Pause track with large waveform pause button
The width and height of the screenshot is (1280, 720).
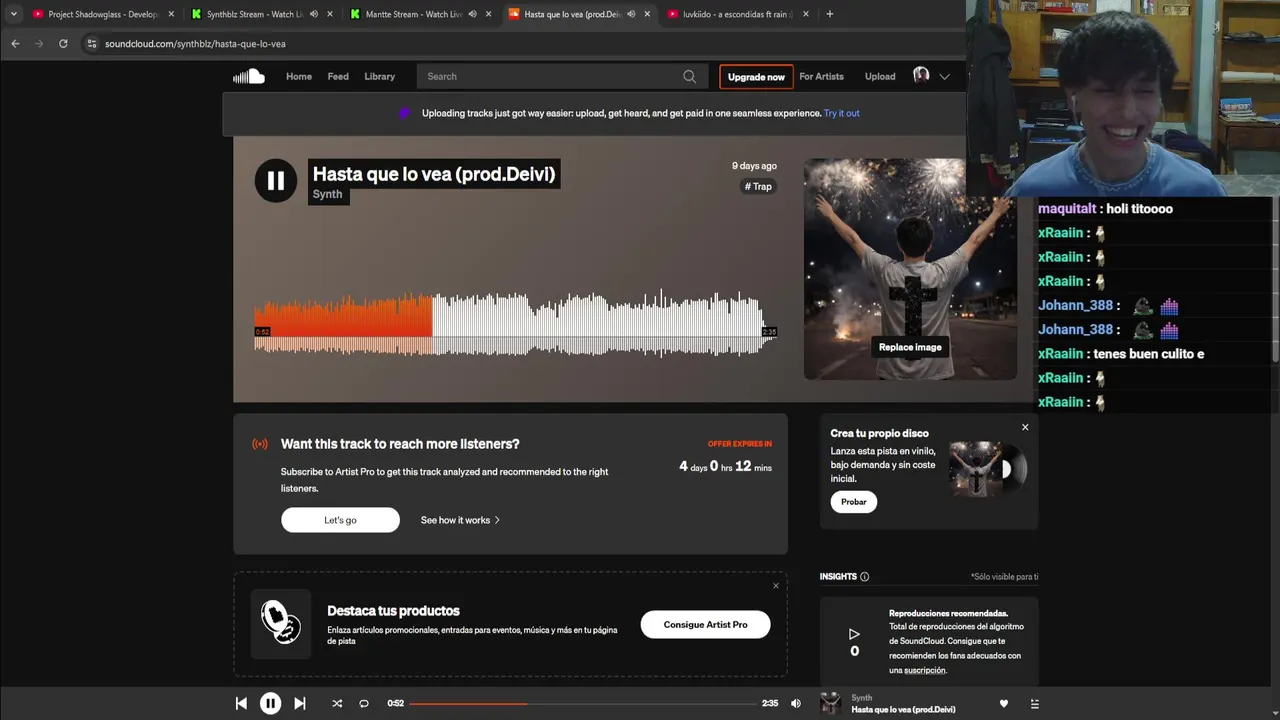pyautogui.click(x=275, y=181)
